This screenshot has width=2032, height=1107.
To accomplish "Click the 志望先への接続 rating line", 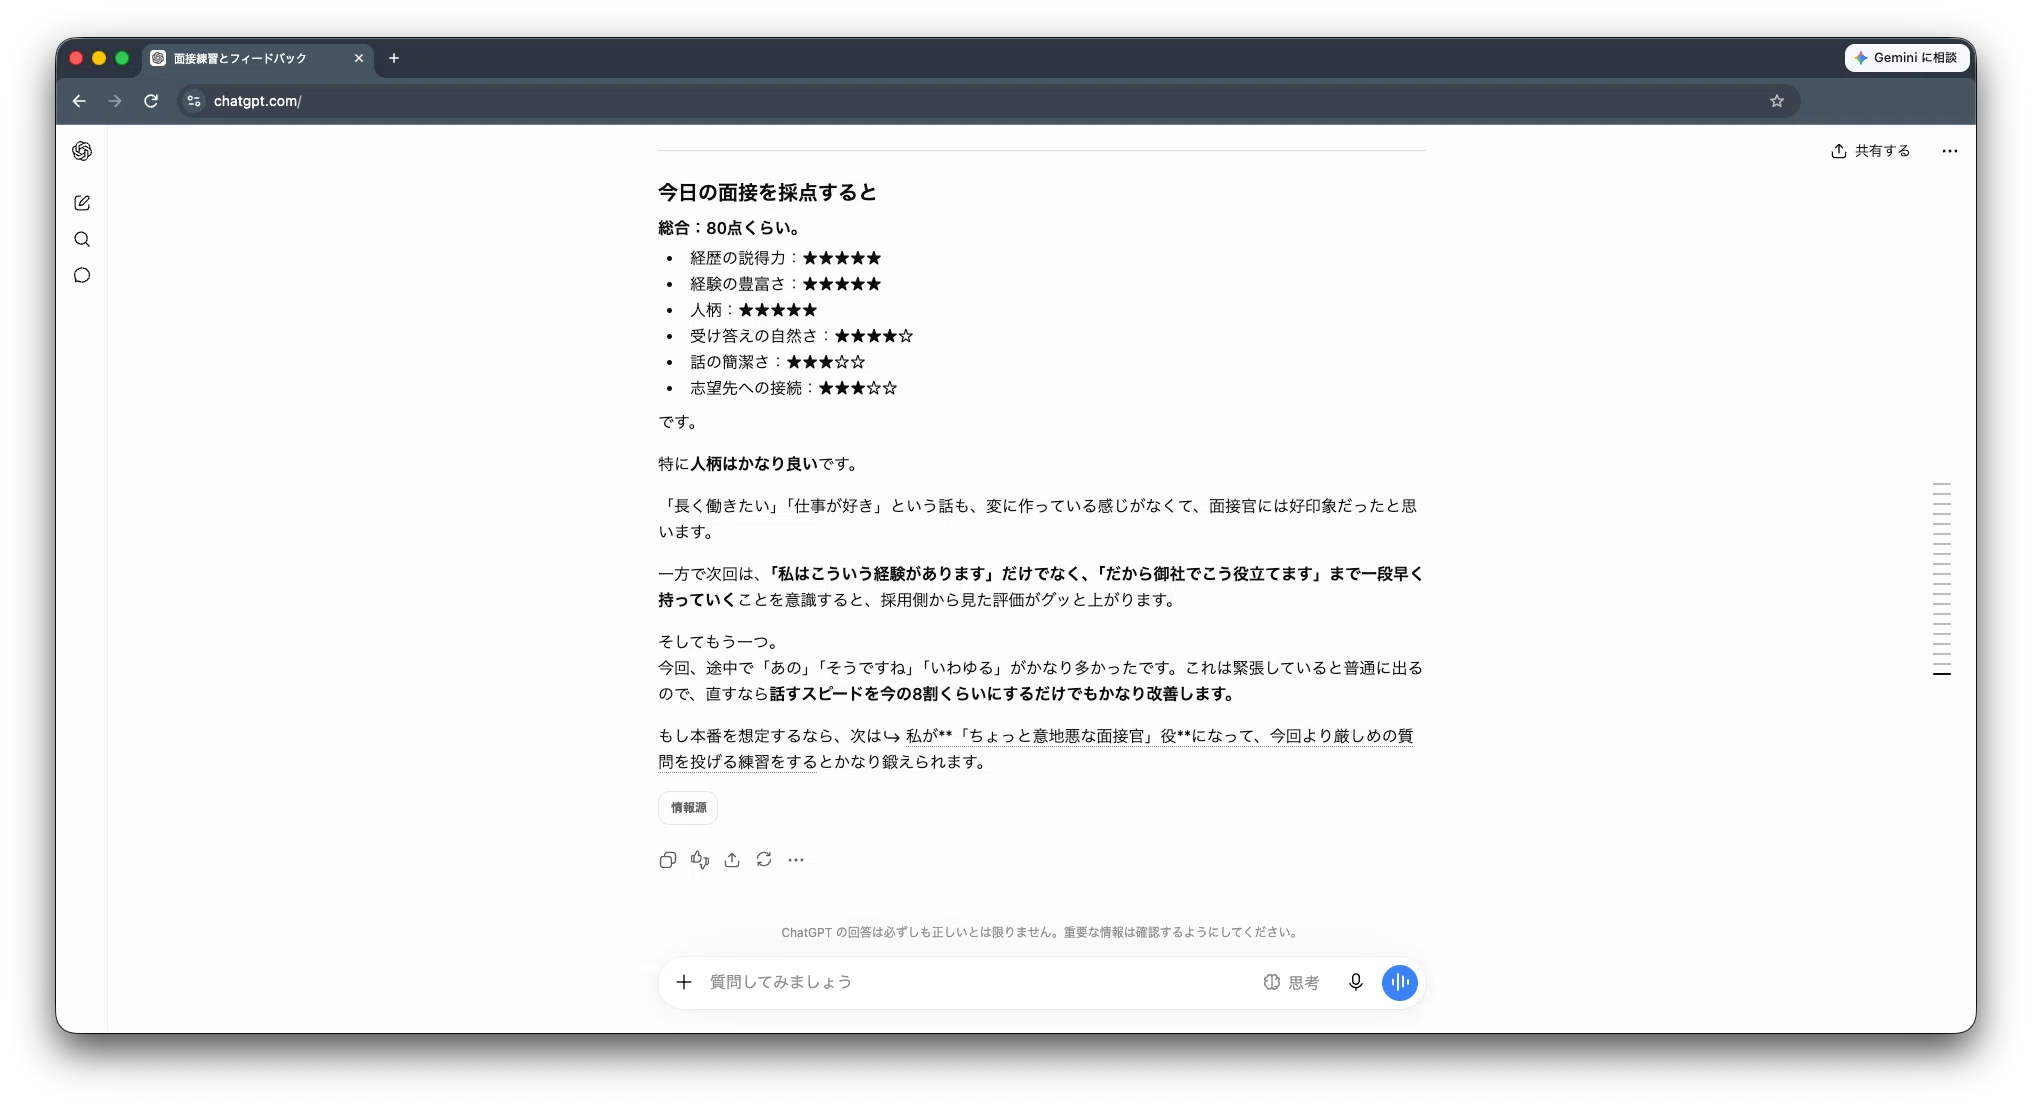I will tap(793, 388).
